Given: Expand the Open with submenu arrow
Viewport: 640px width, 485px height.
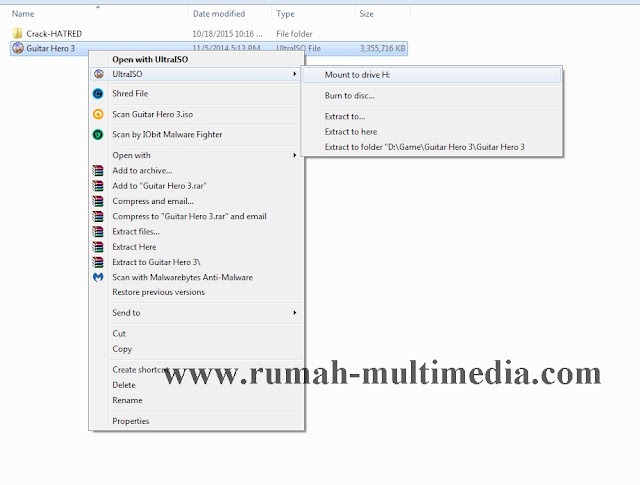Looking at the screenshot, I should click(294, 155).
